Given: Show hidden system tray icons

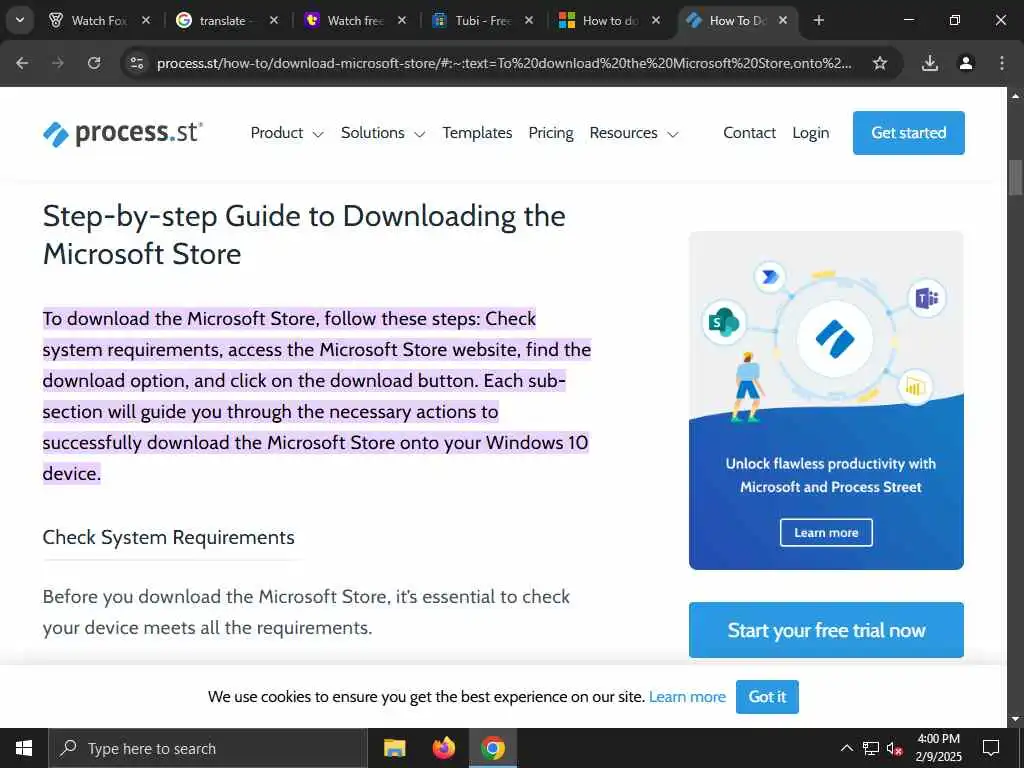Looking at the screenshot, I should 846,748.
